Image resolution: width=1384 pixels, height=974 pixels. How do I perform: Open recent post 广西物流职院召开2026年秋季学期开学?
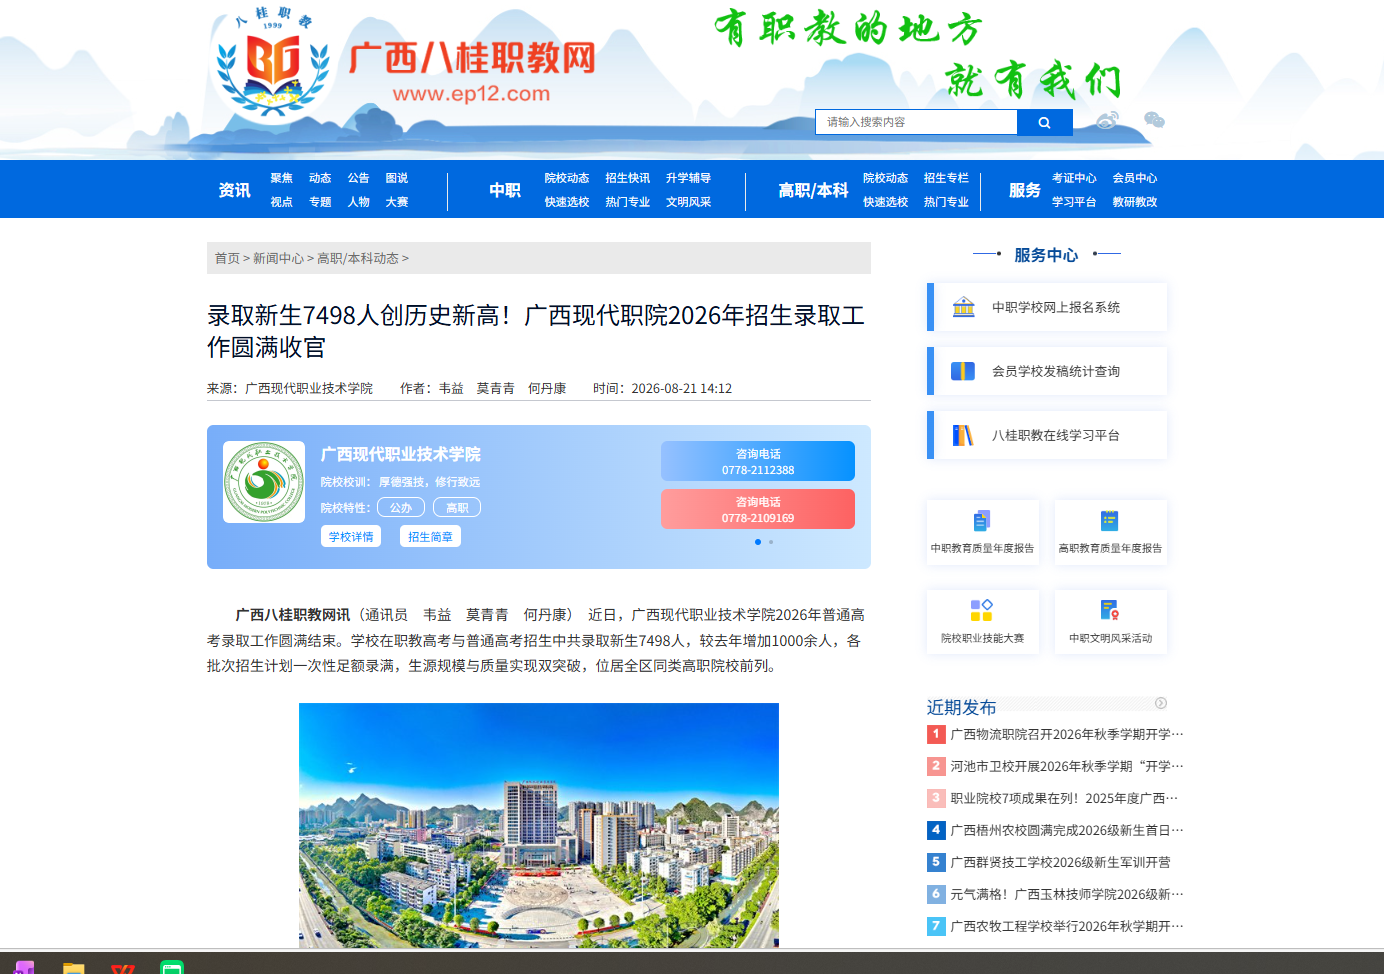(x=1067, y=734)
